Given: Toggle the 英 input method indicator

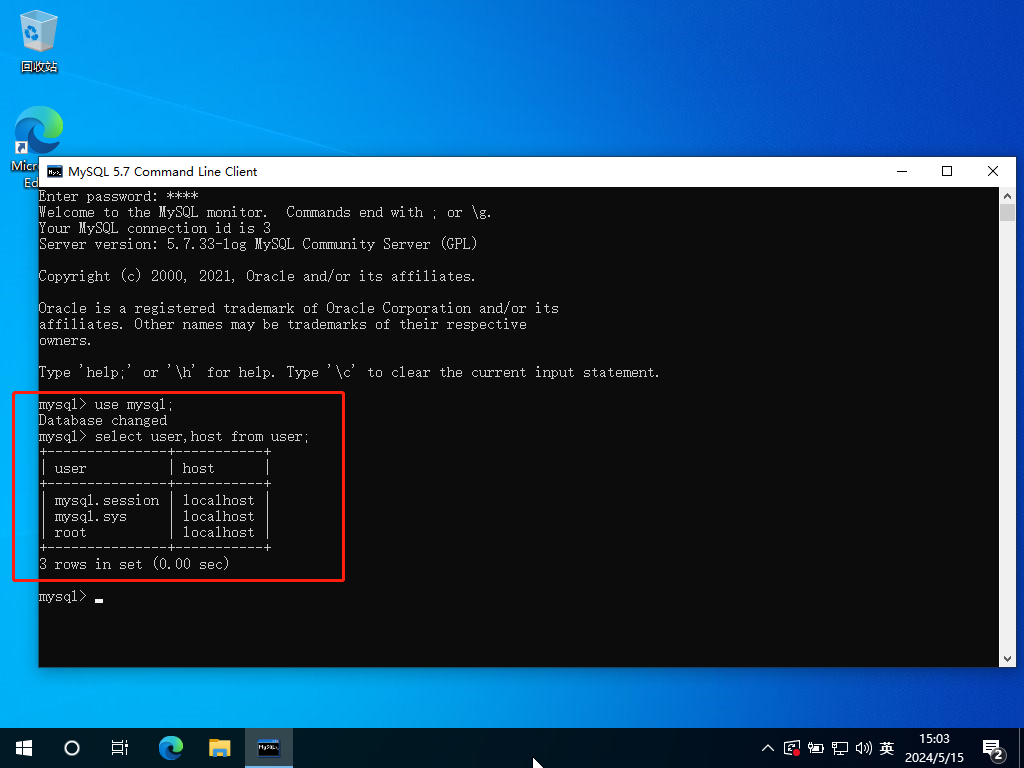Looking at the screenshot, I should coord(887,748).
